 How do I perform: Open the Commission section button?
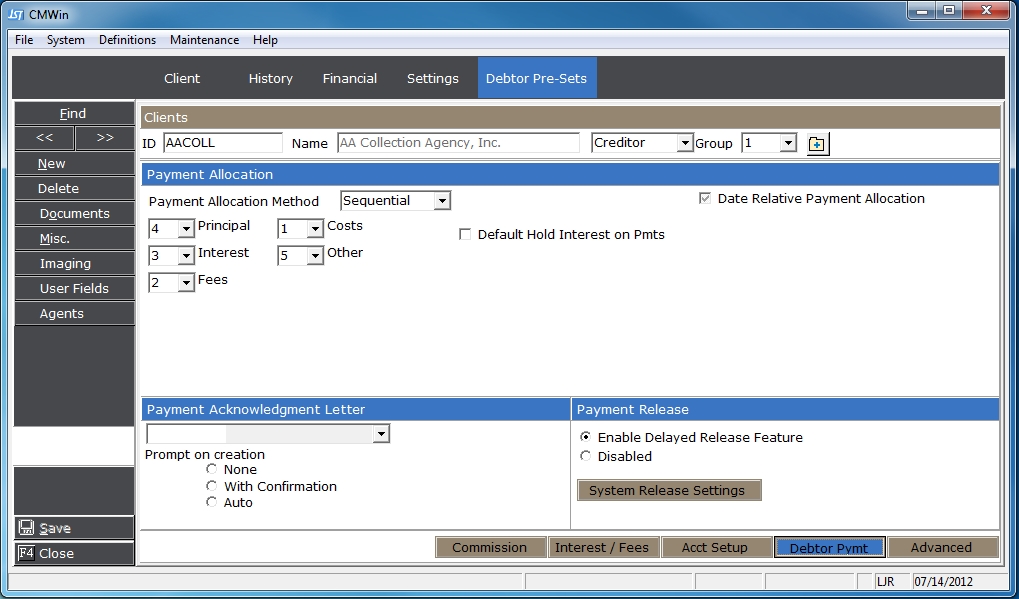click(x=490, y=547)
